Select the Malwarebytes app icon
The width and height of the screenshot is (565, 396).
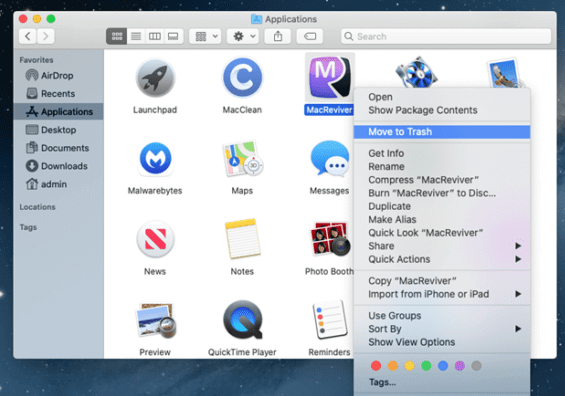click(x=155, y=159)
